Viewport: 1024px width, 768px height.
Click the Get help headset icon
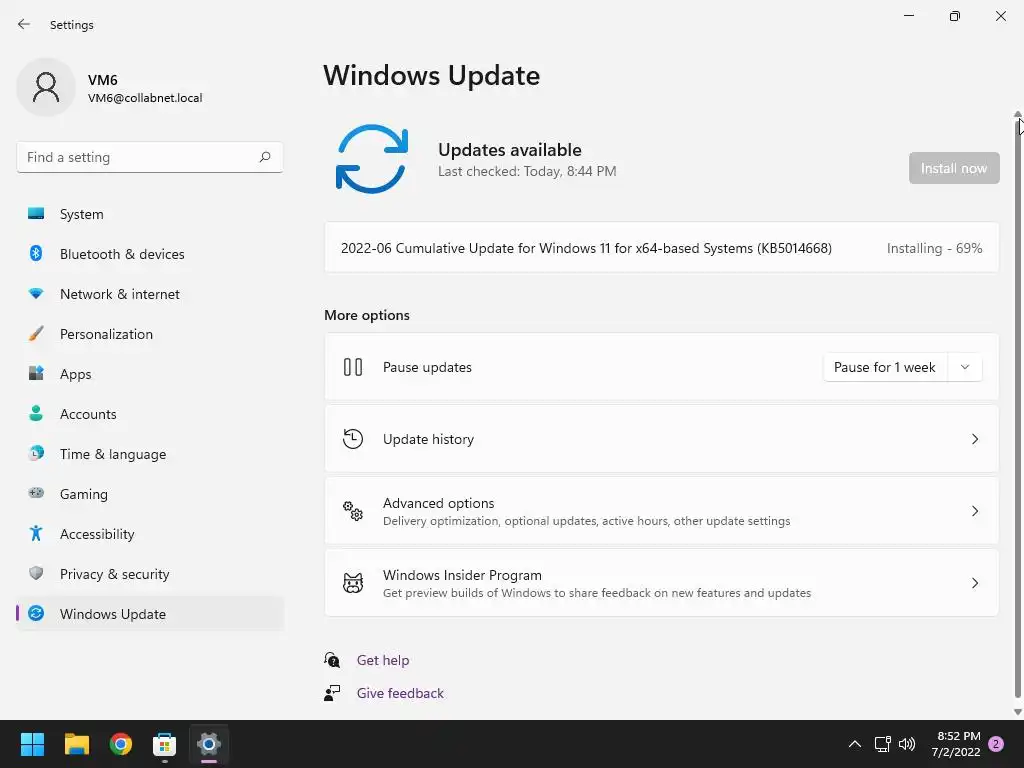click(x=332, y=660)
